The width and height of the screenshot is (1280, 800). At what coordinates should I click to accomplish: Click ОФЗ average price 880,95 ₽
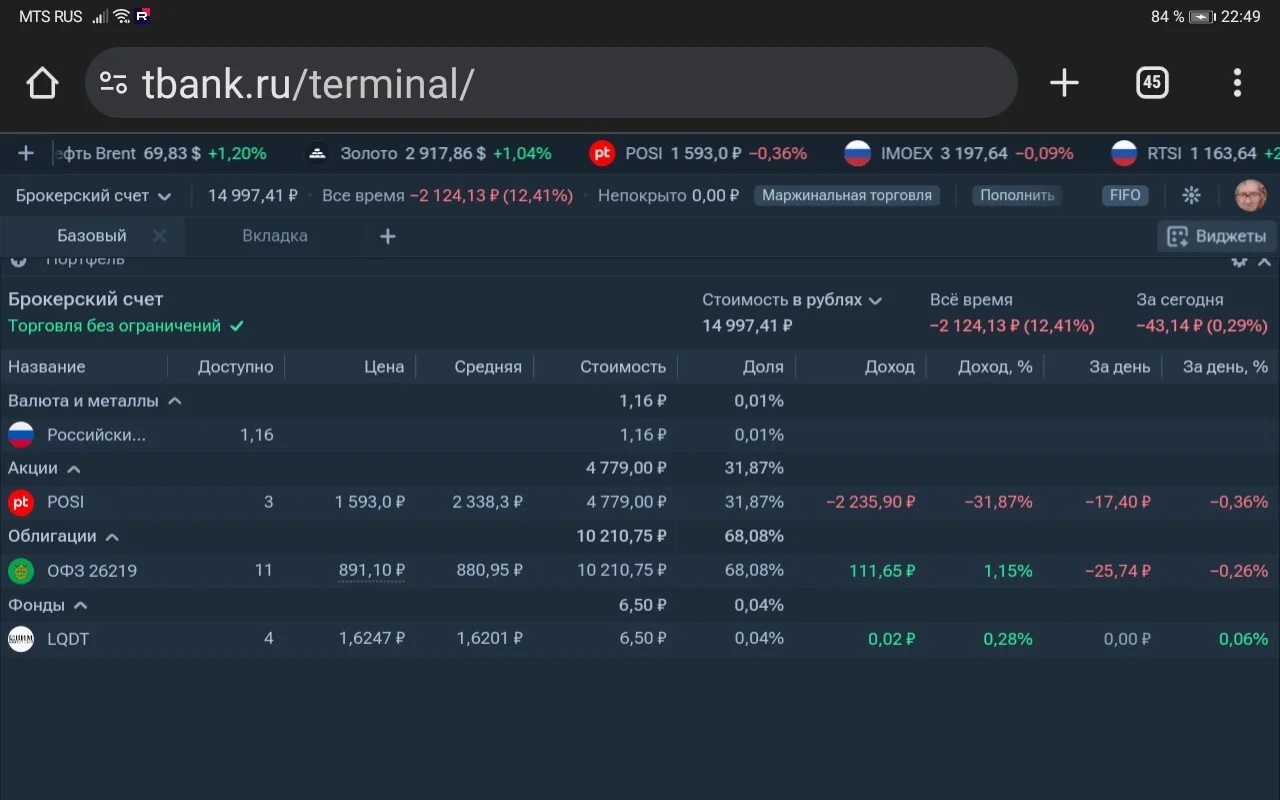tap(490, 570)
